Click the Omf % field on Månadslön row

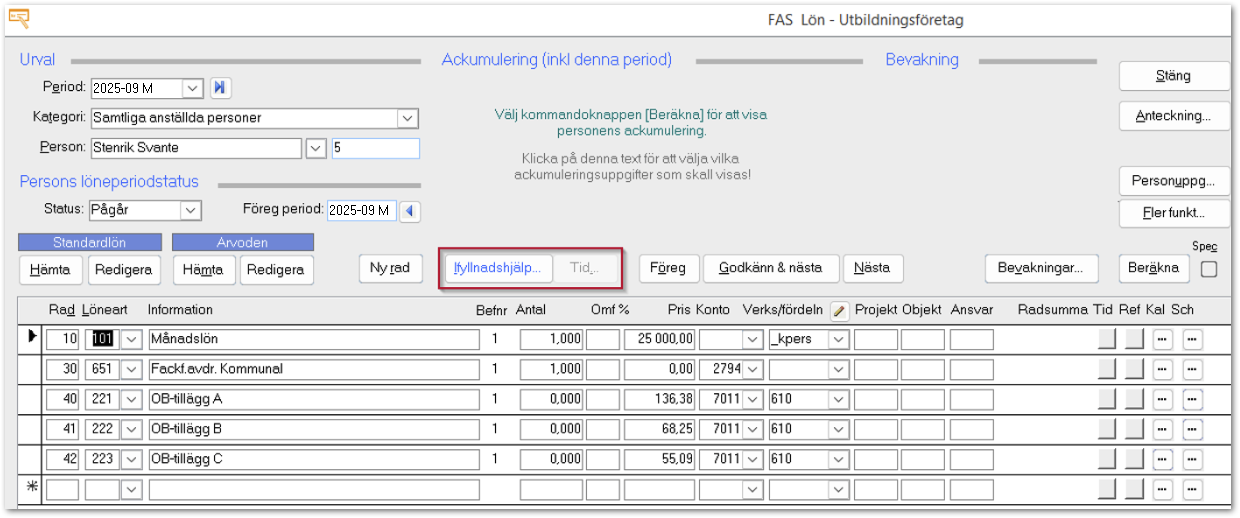coord(602,340)
